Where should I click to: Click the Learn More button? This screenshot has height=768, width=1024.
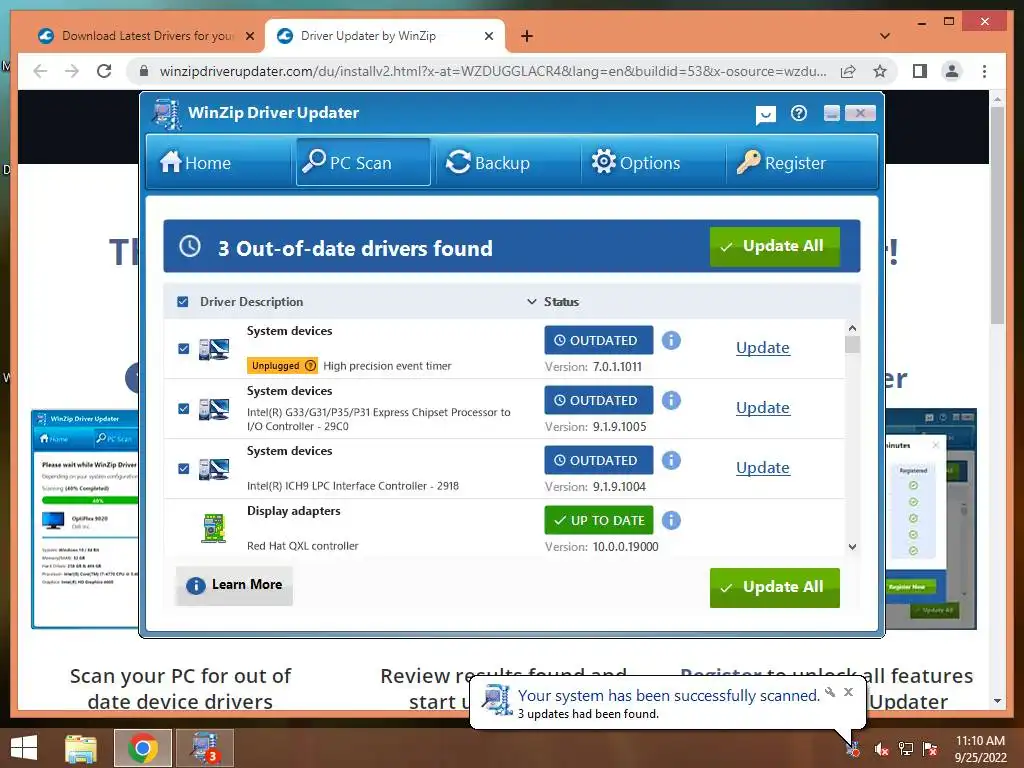click(x=234, y=585)
